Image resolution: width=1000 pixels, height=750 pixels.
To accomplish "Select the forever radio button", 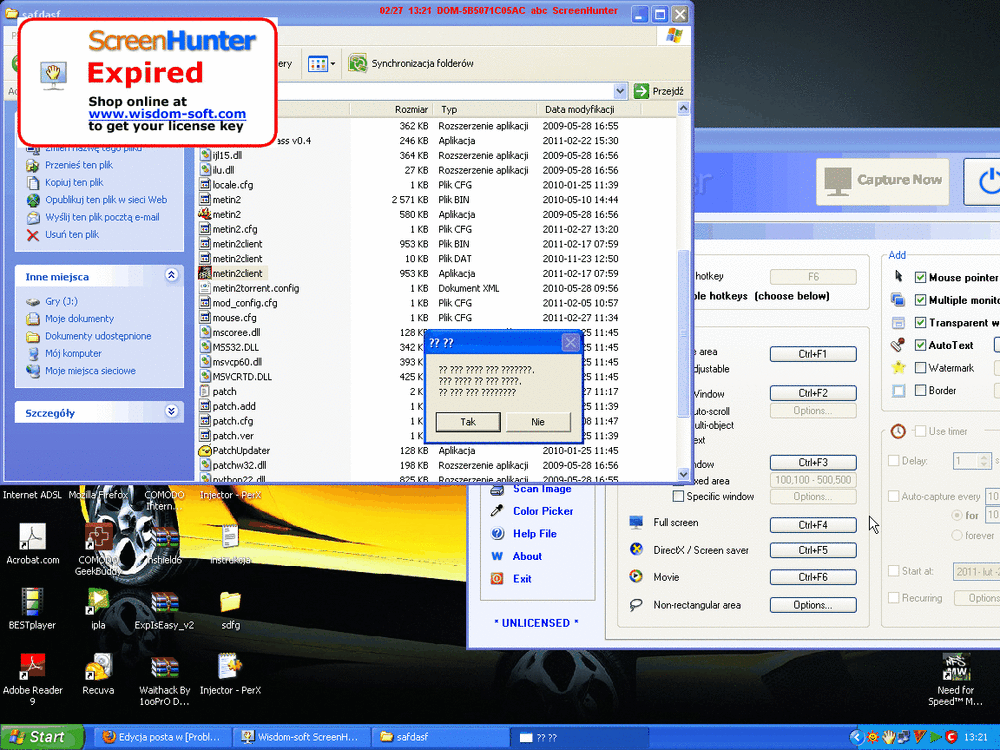I will [x=957, y=536].
